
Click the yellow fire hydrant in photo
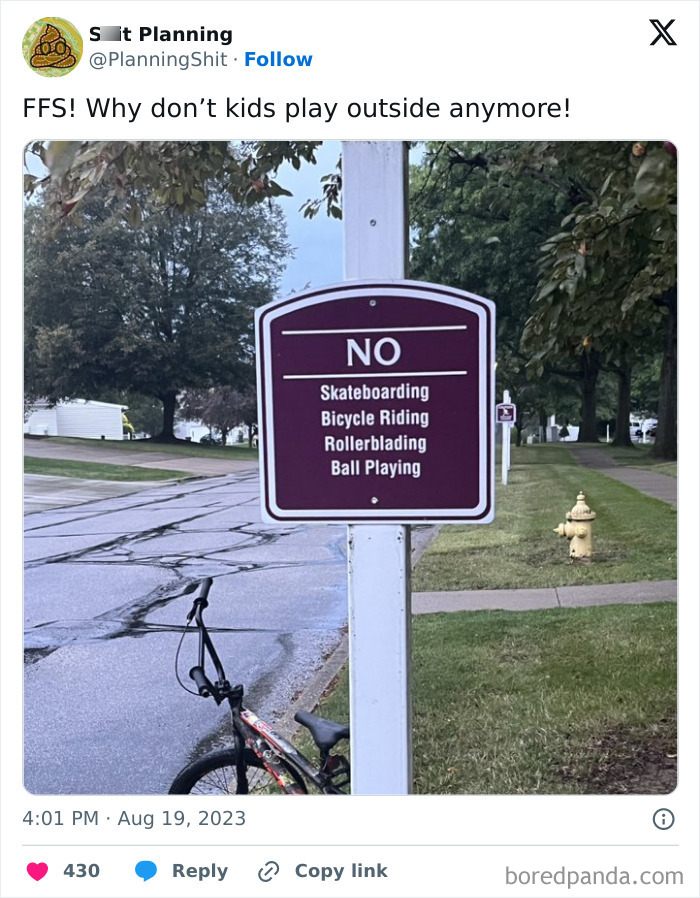pyautogui.click(x=576, y=525)
